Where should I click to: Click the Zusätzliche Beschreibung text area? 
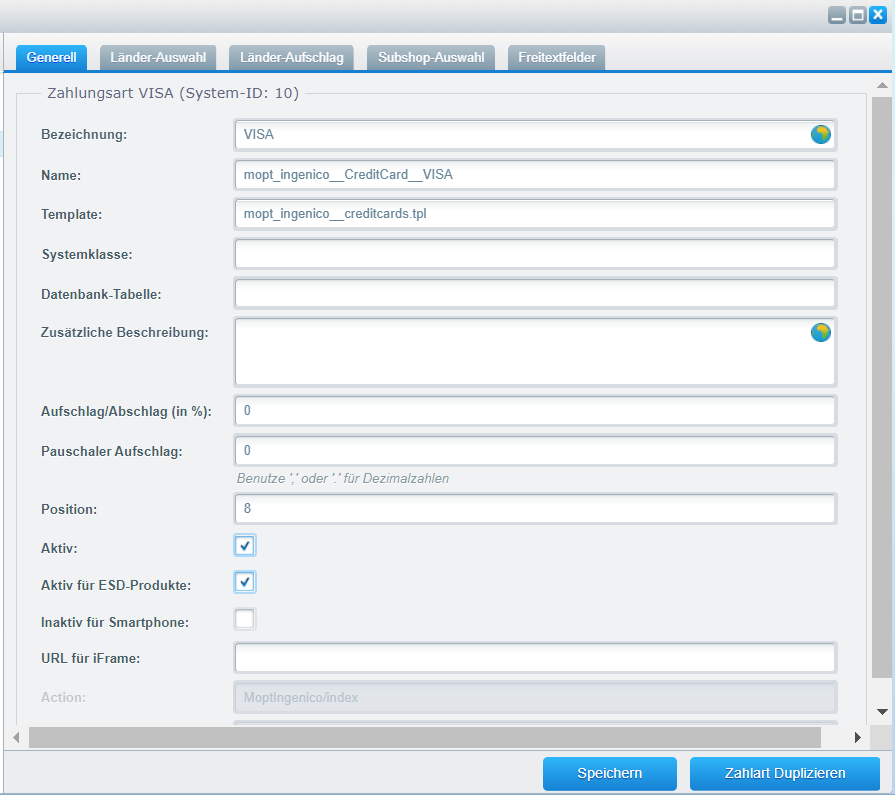tap(535, 352)
